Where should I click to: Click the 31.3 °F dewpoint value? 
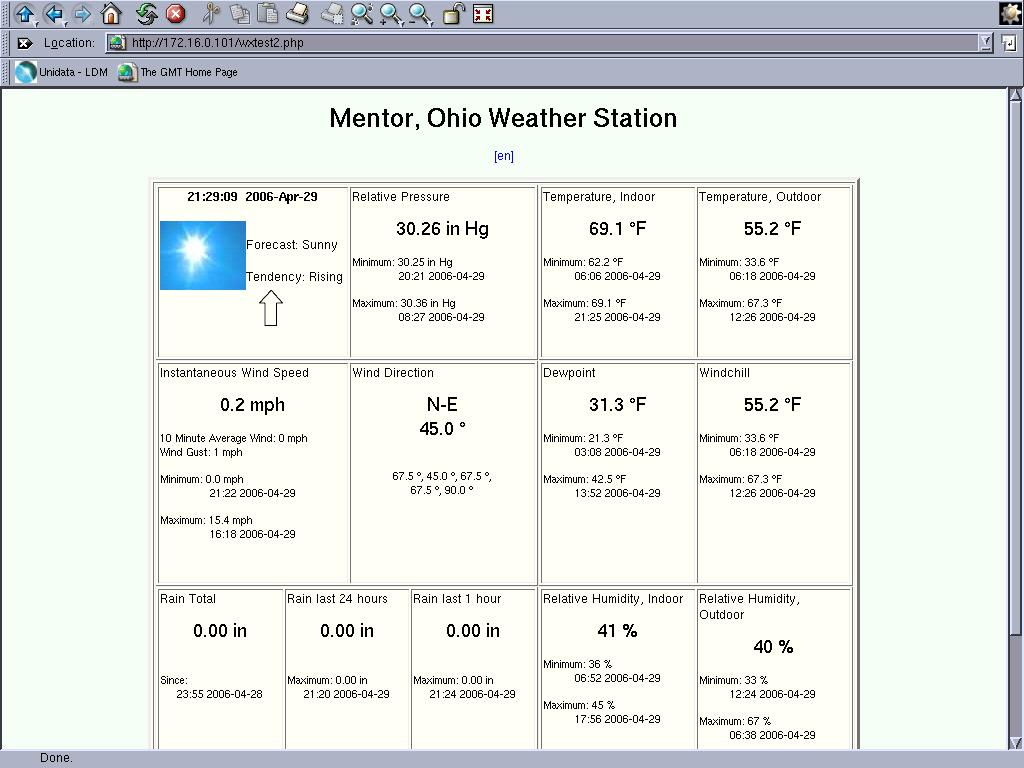tap(617, 405)
